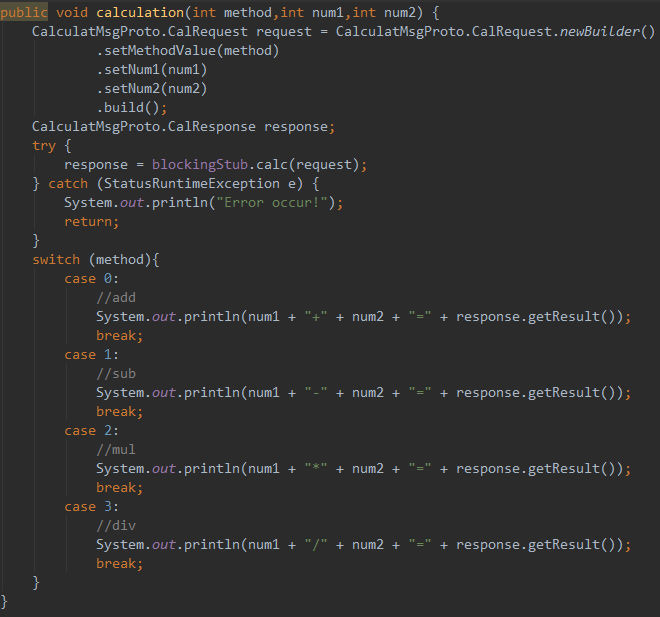Image resolution: width=660 pixels, height=617 pixels.
Task: Click '.setNum2(num2)' line
Action: [x=152, y=89]
